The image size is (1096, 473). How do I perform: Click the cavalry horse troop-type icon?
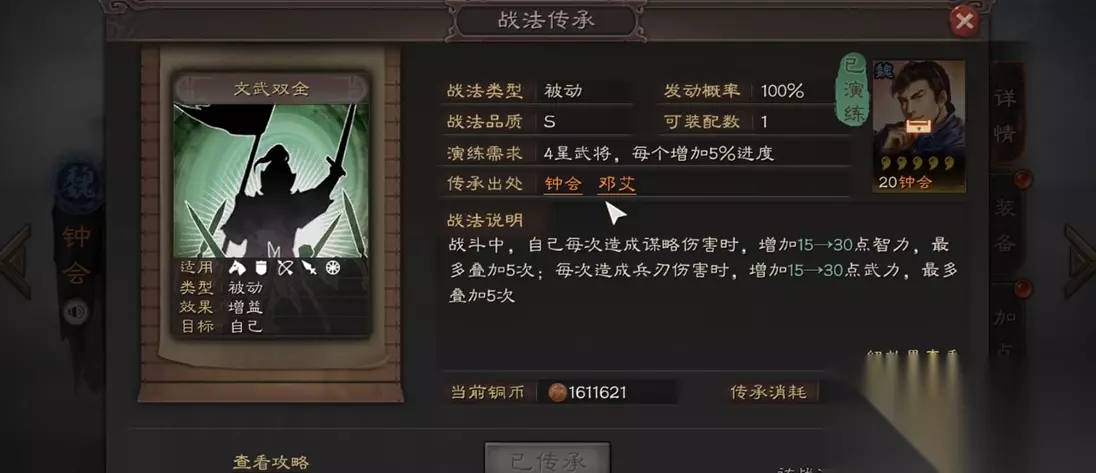pos(237,268)
